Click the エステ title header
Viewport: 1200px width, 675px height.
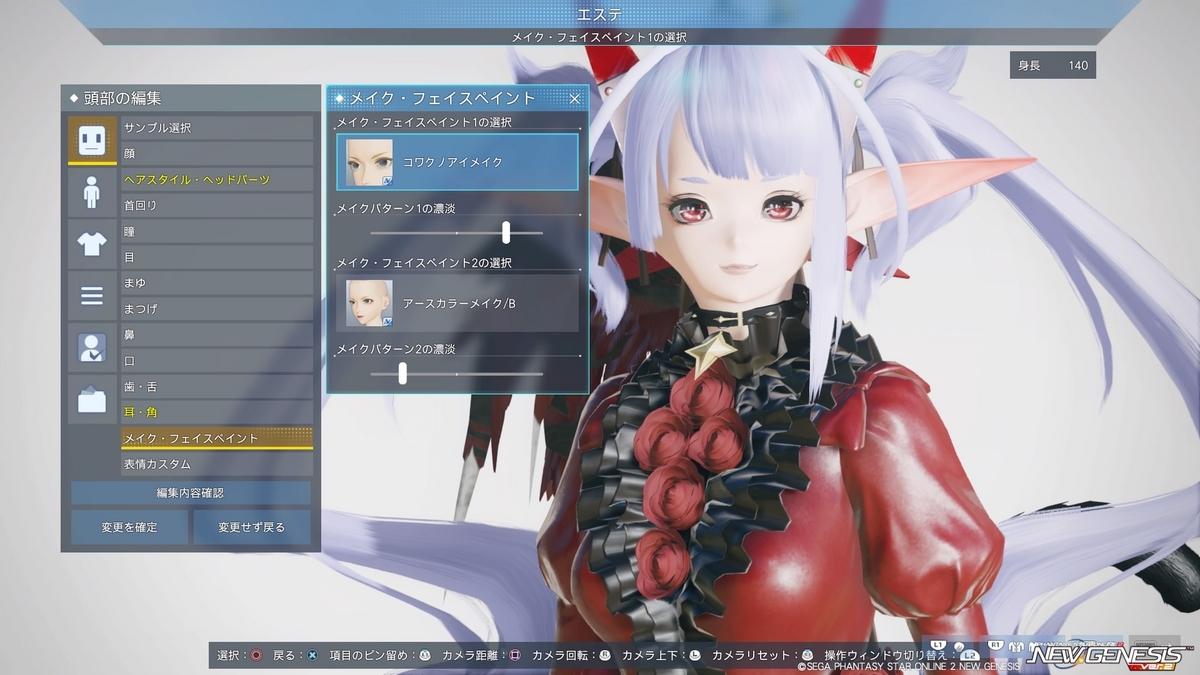(x=600, y=14)
